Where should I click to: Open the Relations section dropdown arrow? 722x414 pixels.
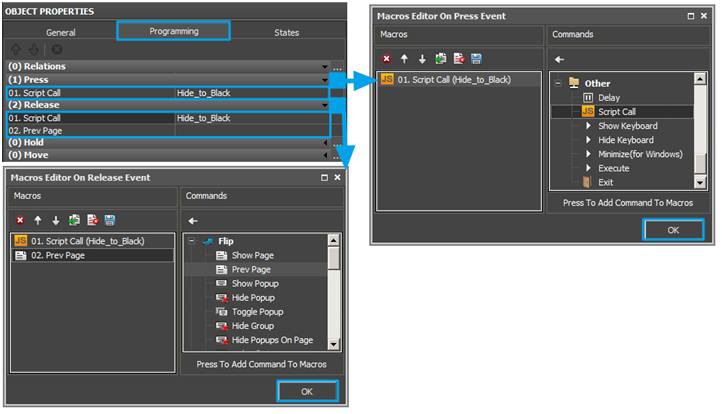tap(325, 67)
